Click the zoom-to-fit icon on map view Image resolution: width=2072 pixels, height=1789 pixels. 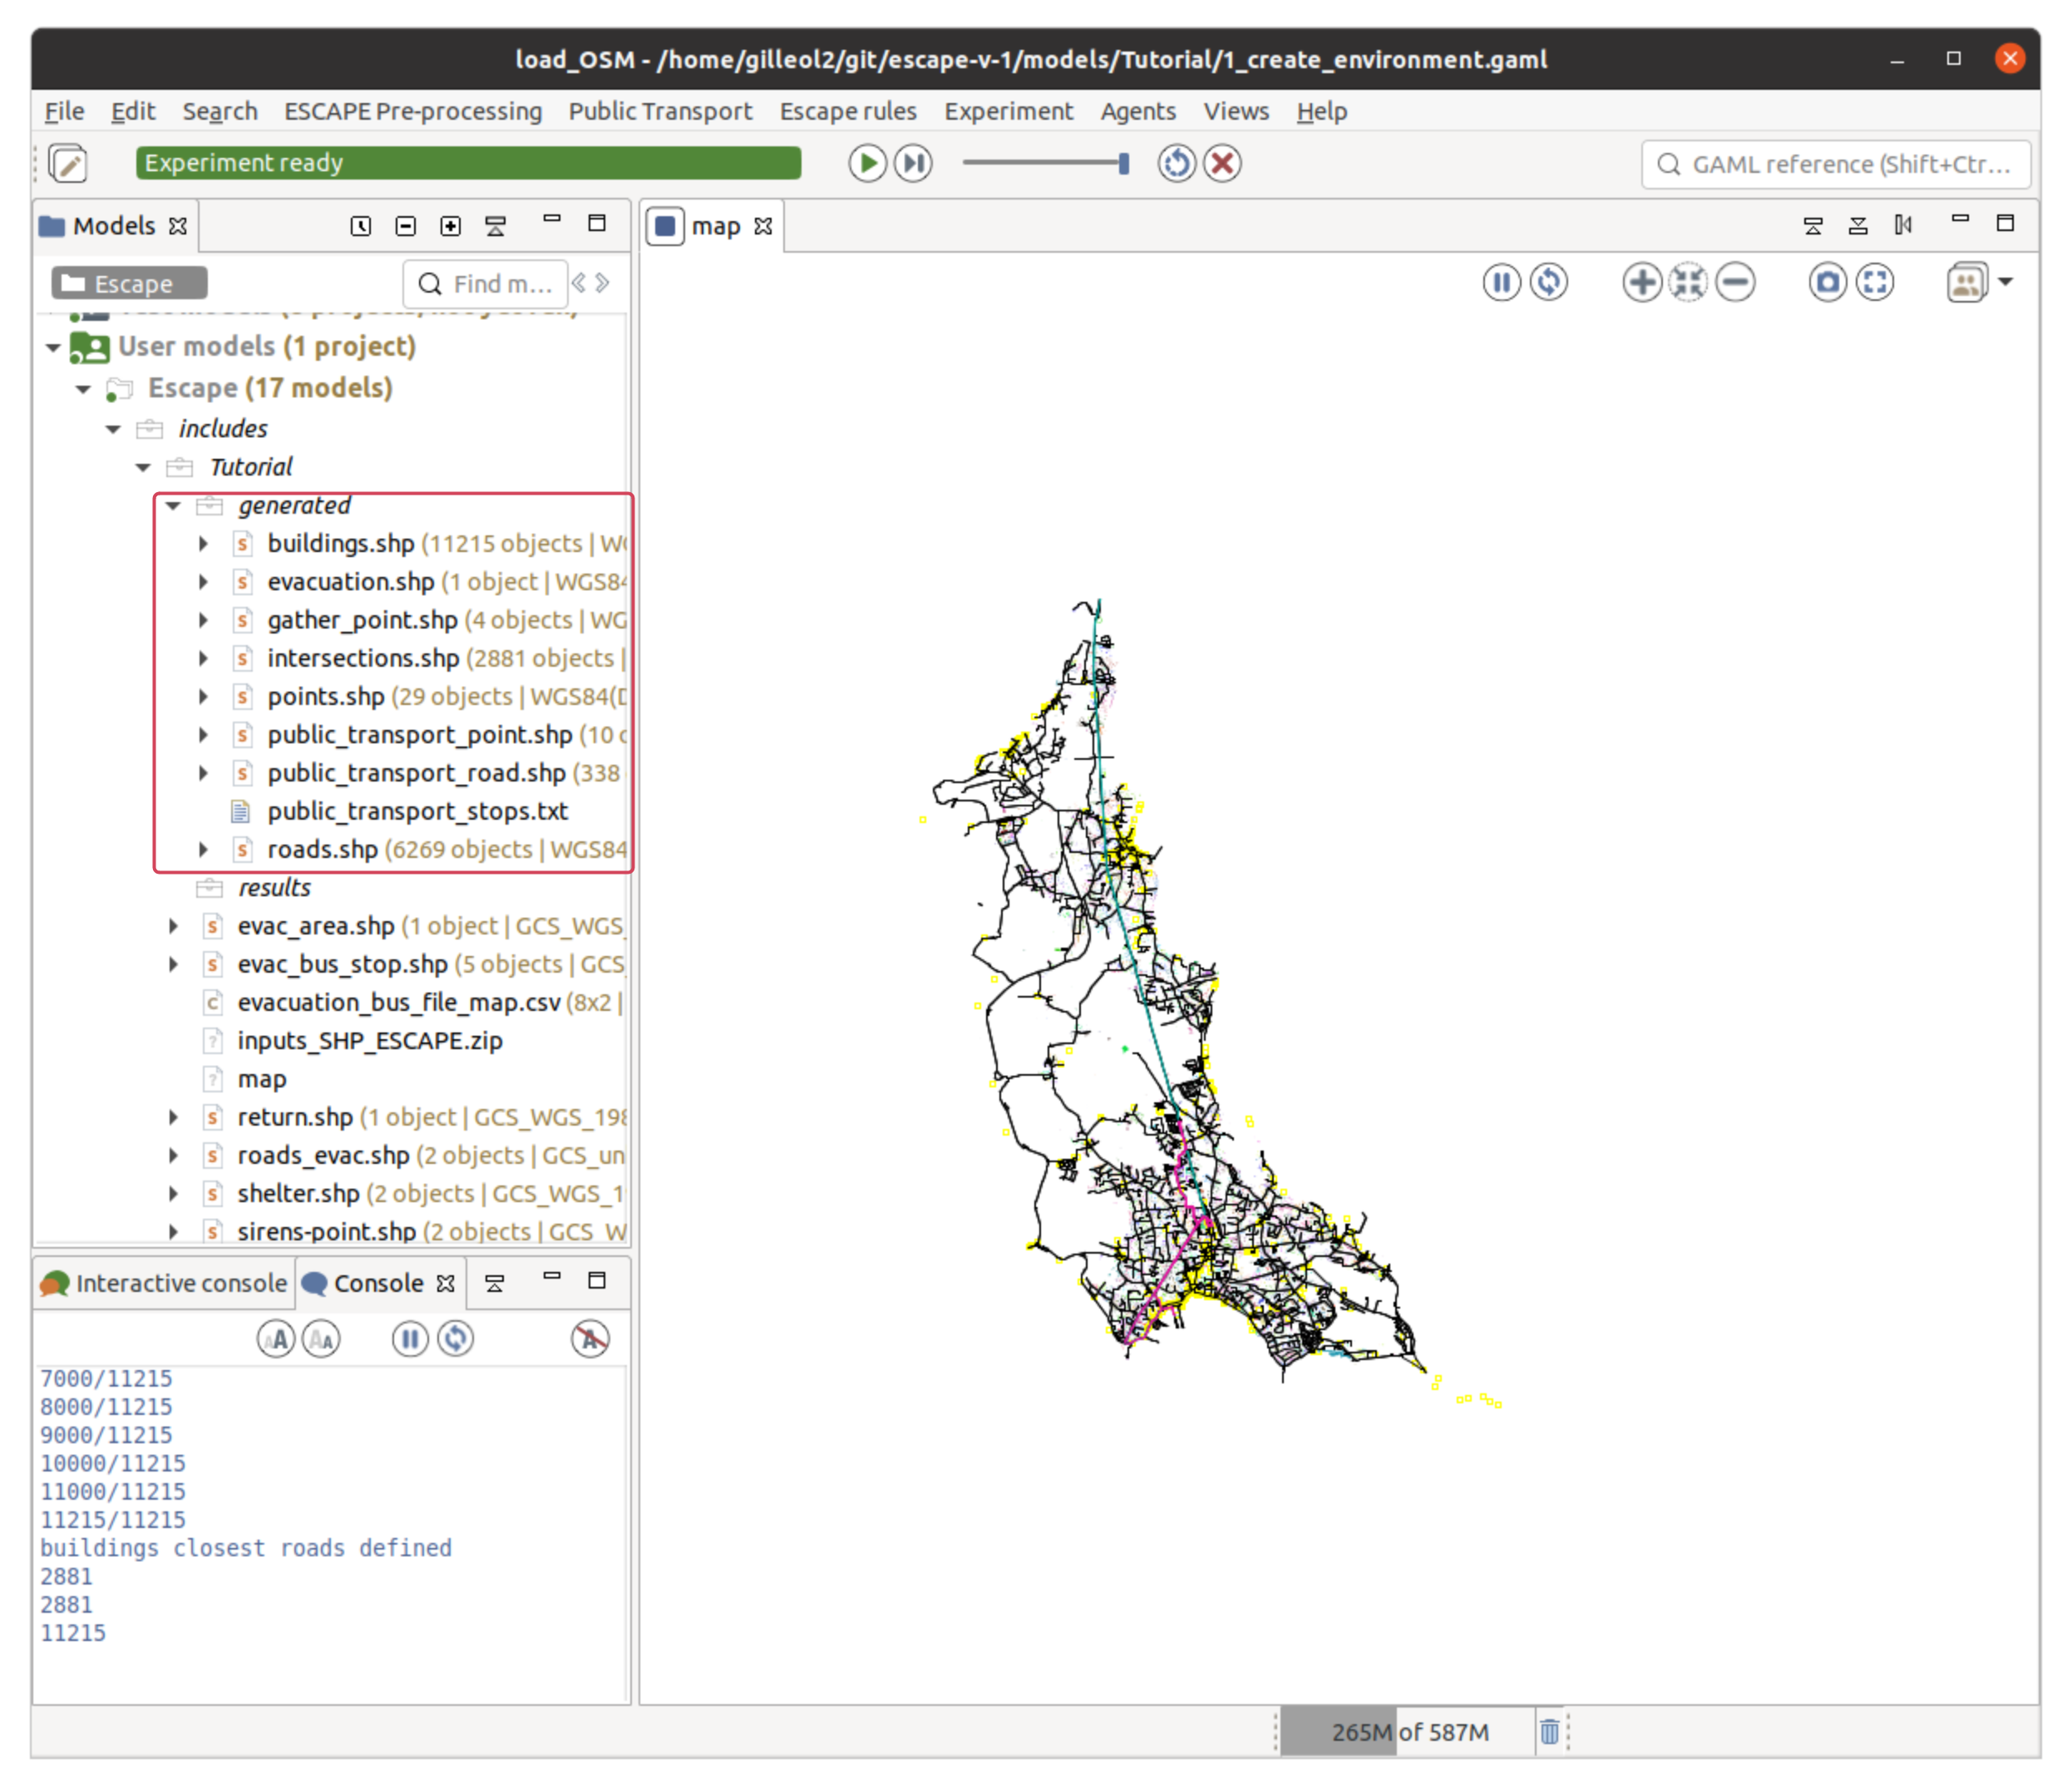tap(1688, 282)
